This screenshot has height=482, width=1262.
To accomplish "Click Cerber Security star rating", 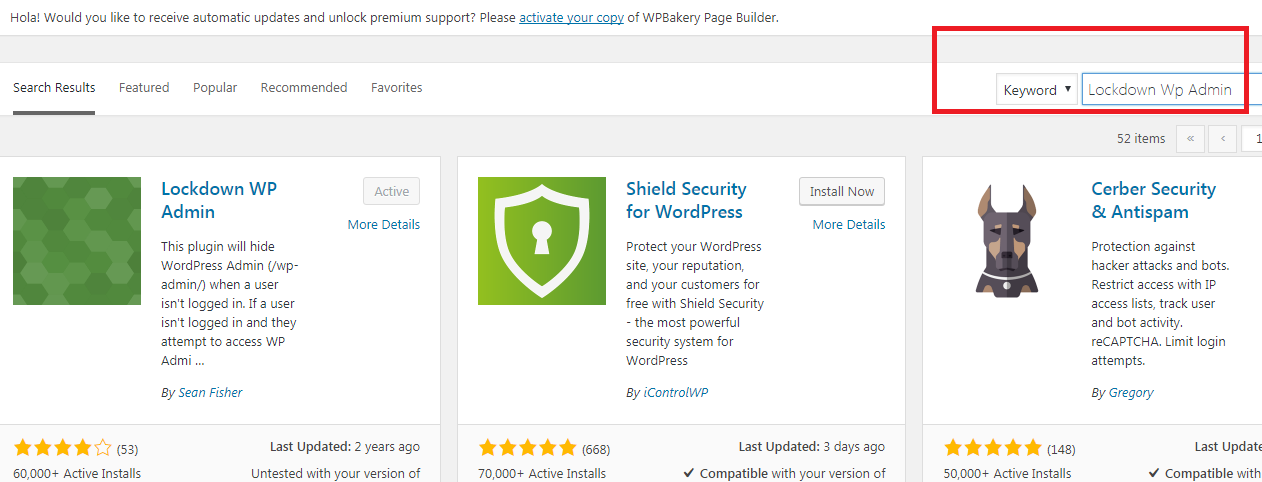I will (x=993, y=448).
